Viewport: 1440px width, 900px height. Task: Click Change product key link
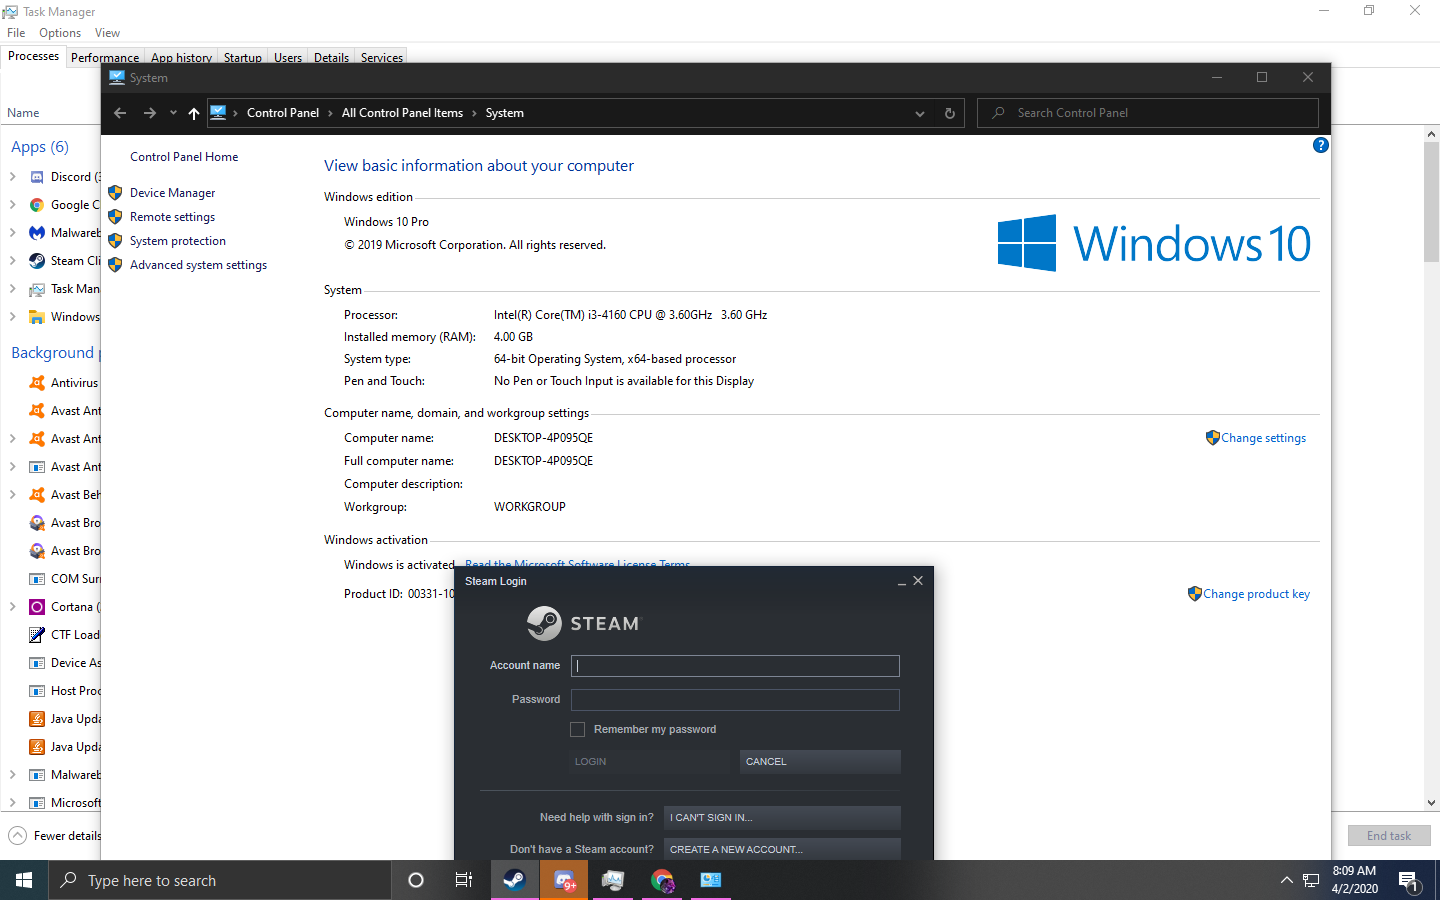point(1256,594)
